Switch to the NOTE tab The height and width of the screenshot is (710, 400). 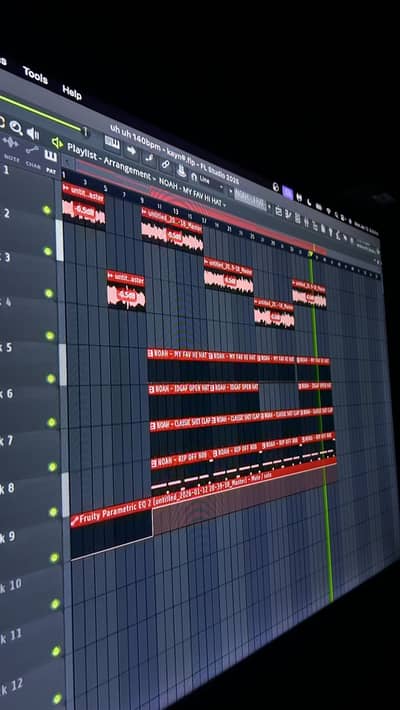(x=11, y=157)
